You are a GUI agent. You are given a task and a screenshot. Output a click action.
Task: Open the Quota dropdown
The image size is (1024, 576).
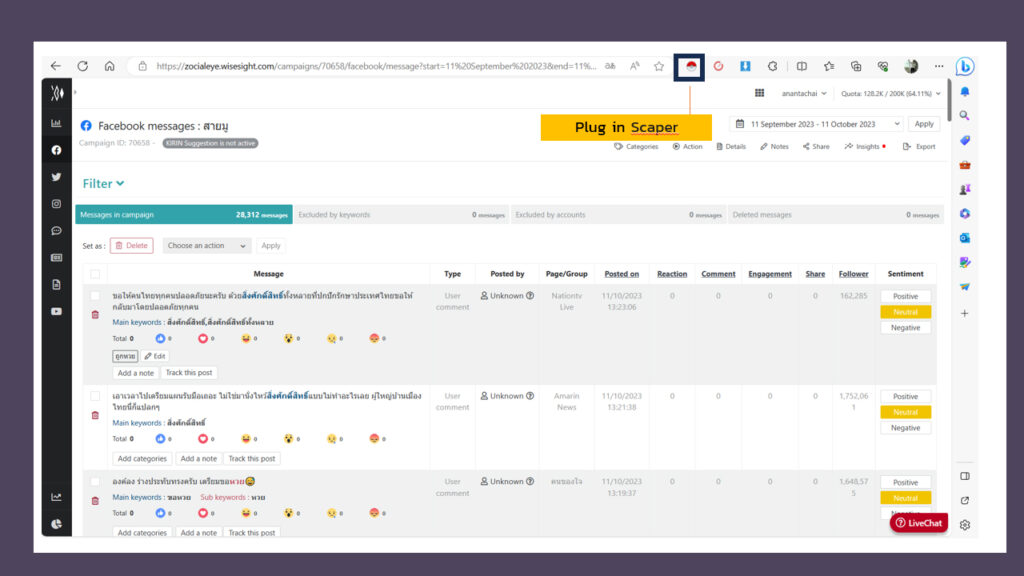pos(891,93)
